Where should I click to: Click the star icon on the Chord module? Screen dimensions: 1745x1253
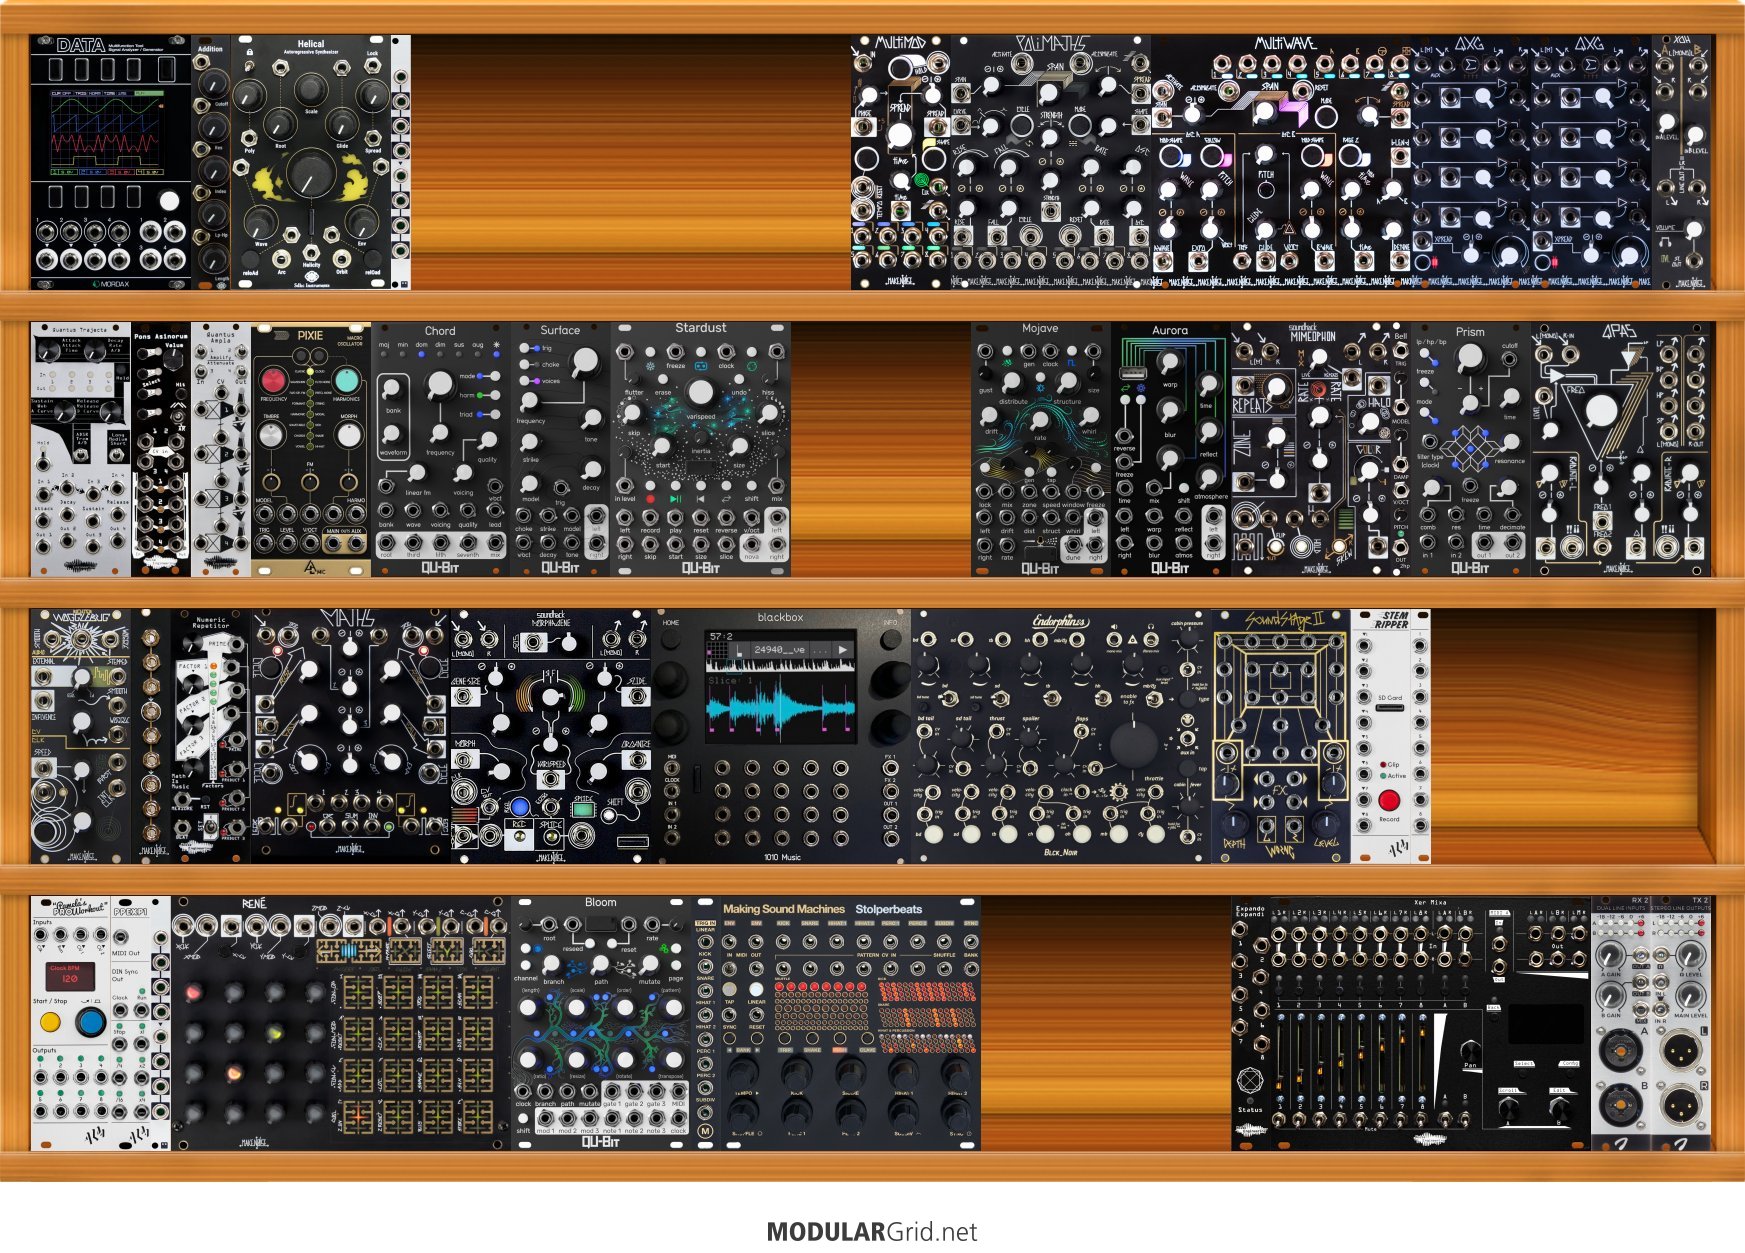496,345
